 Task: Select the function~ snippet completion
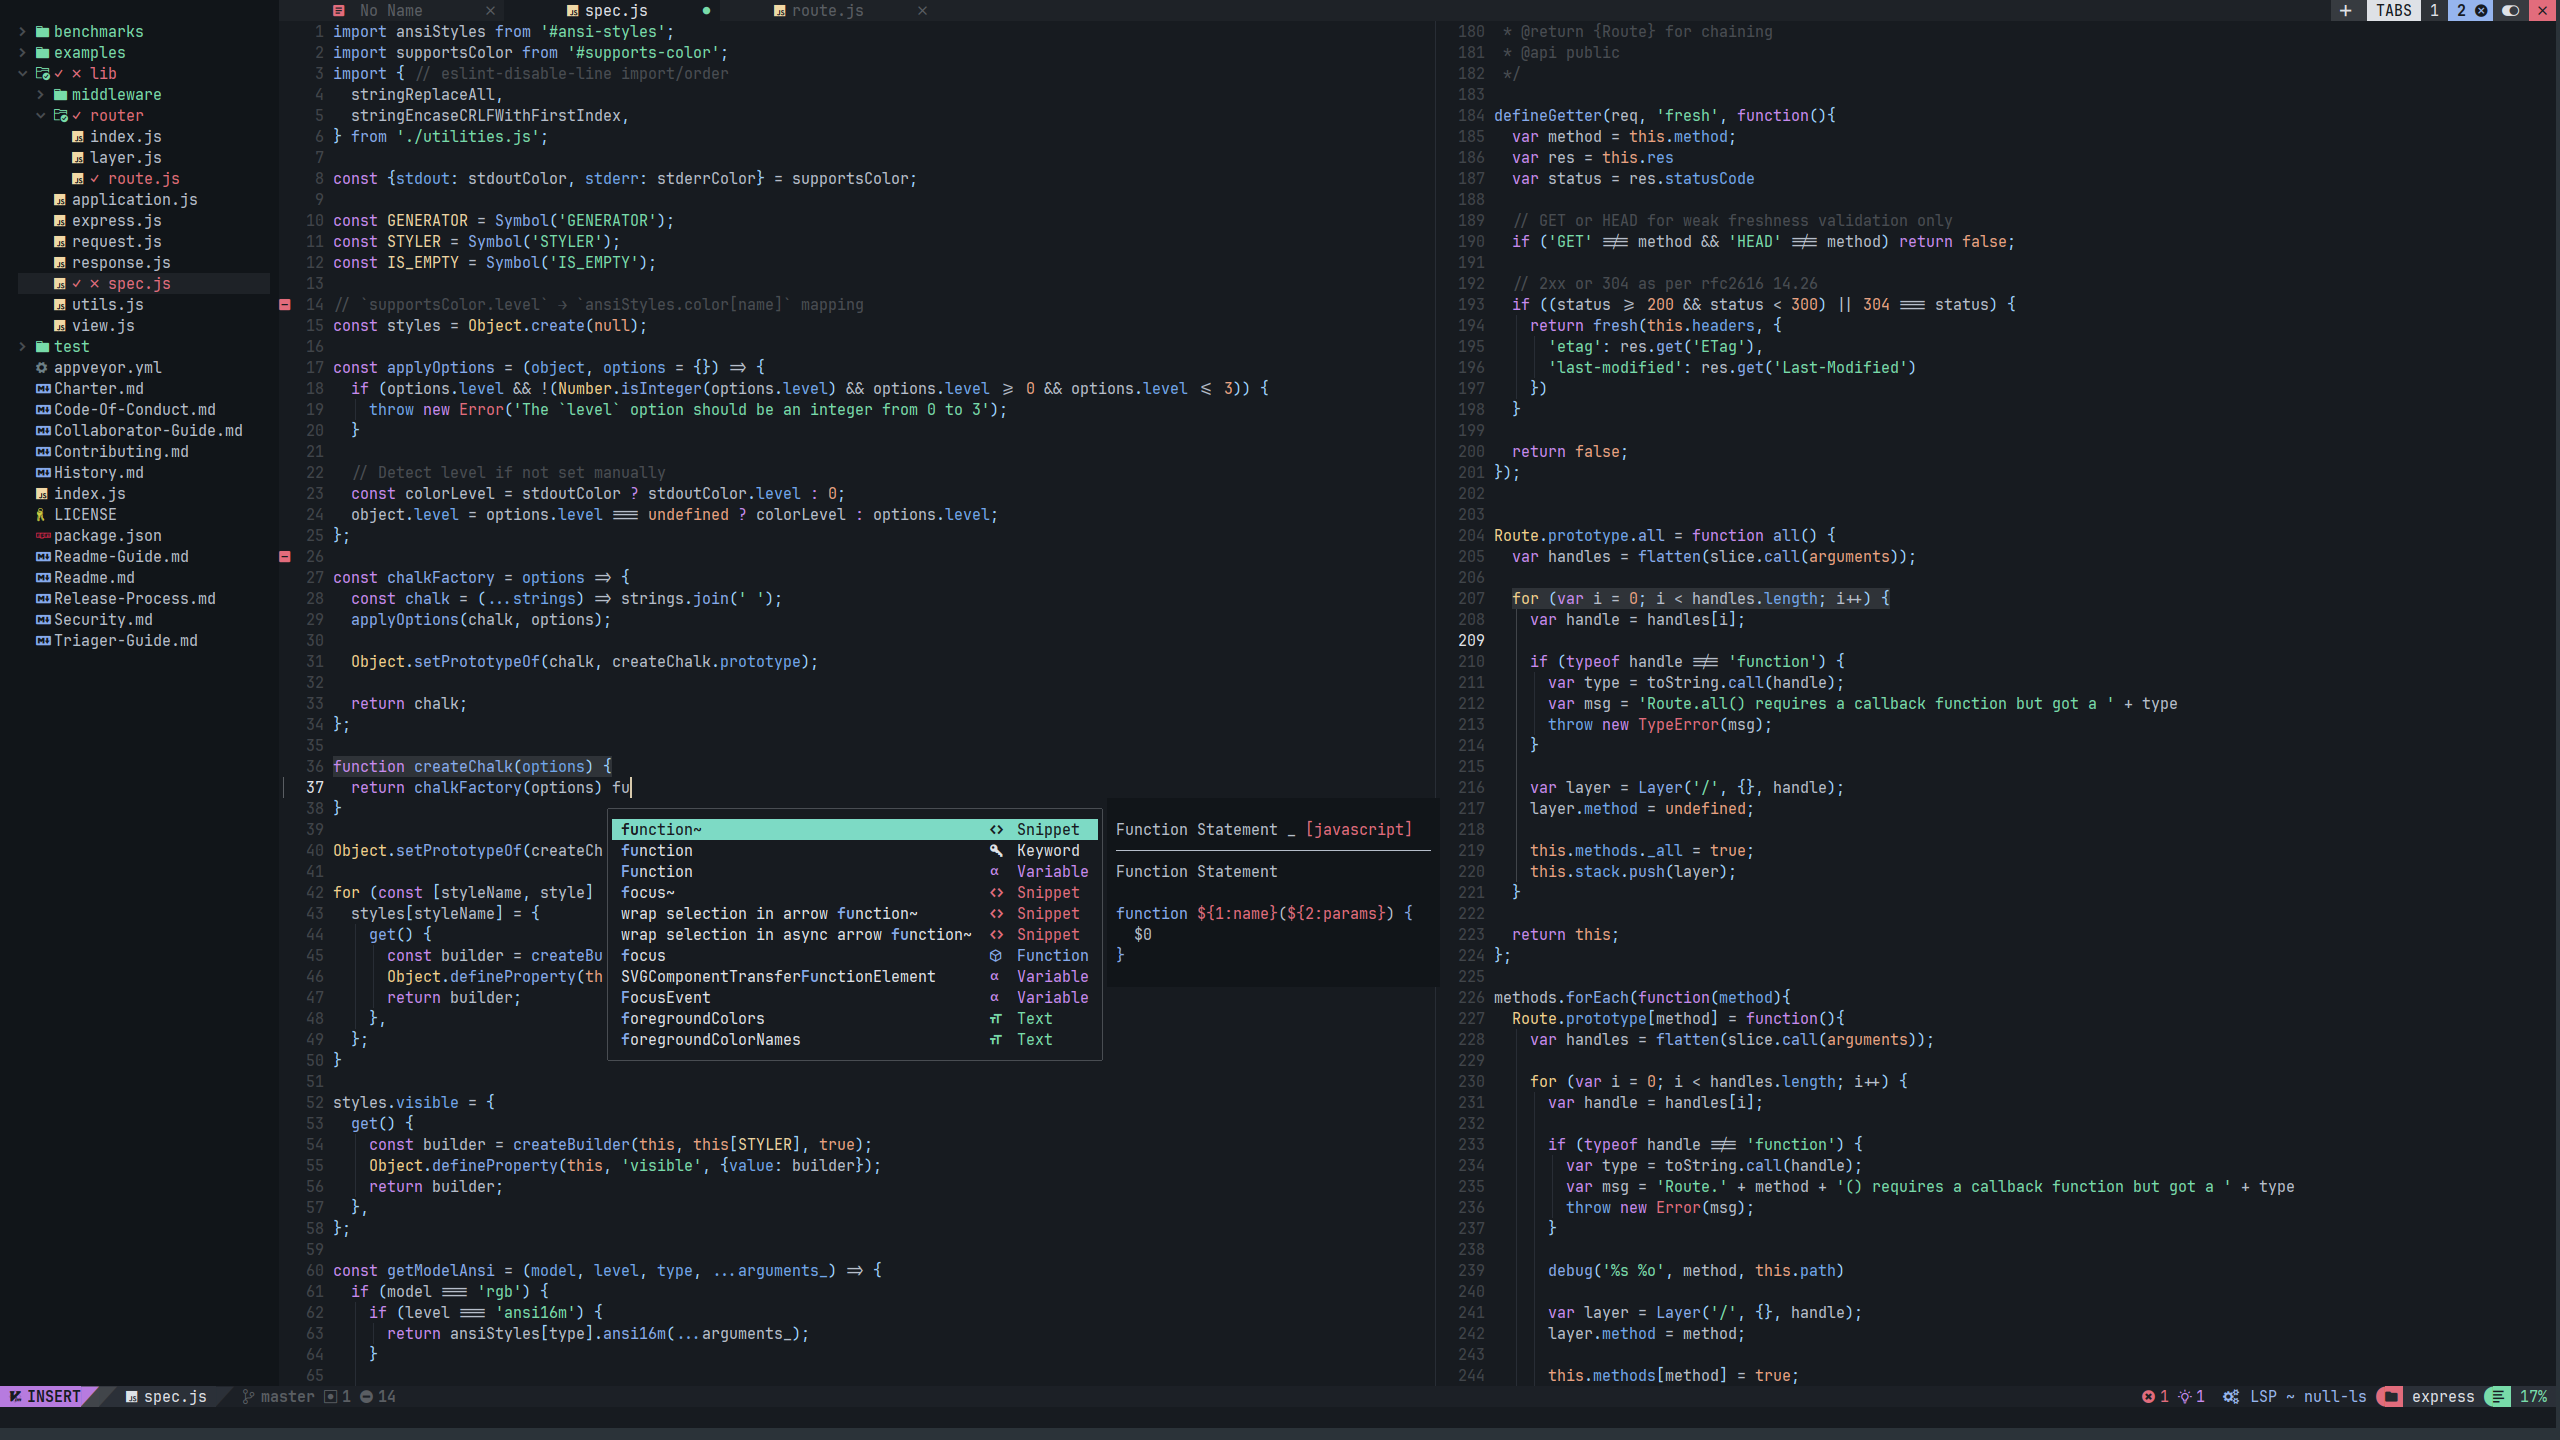coord(855,830)
